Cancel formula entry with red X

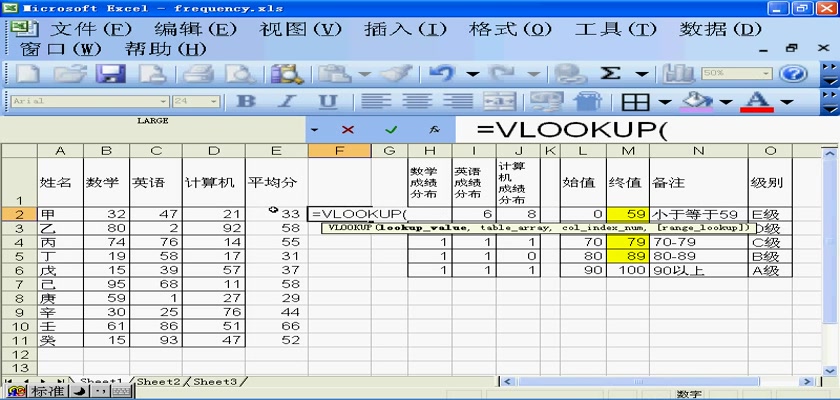pyautogui.click(x=348, y=130)
